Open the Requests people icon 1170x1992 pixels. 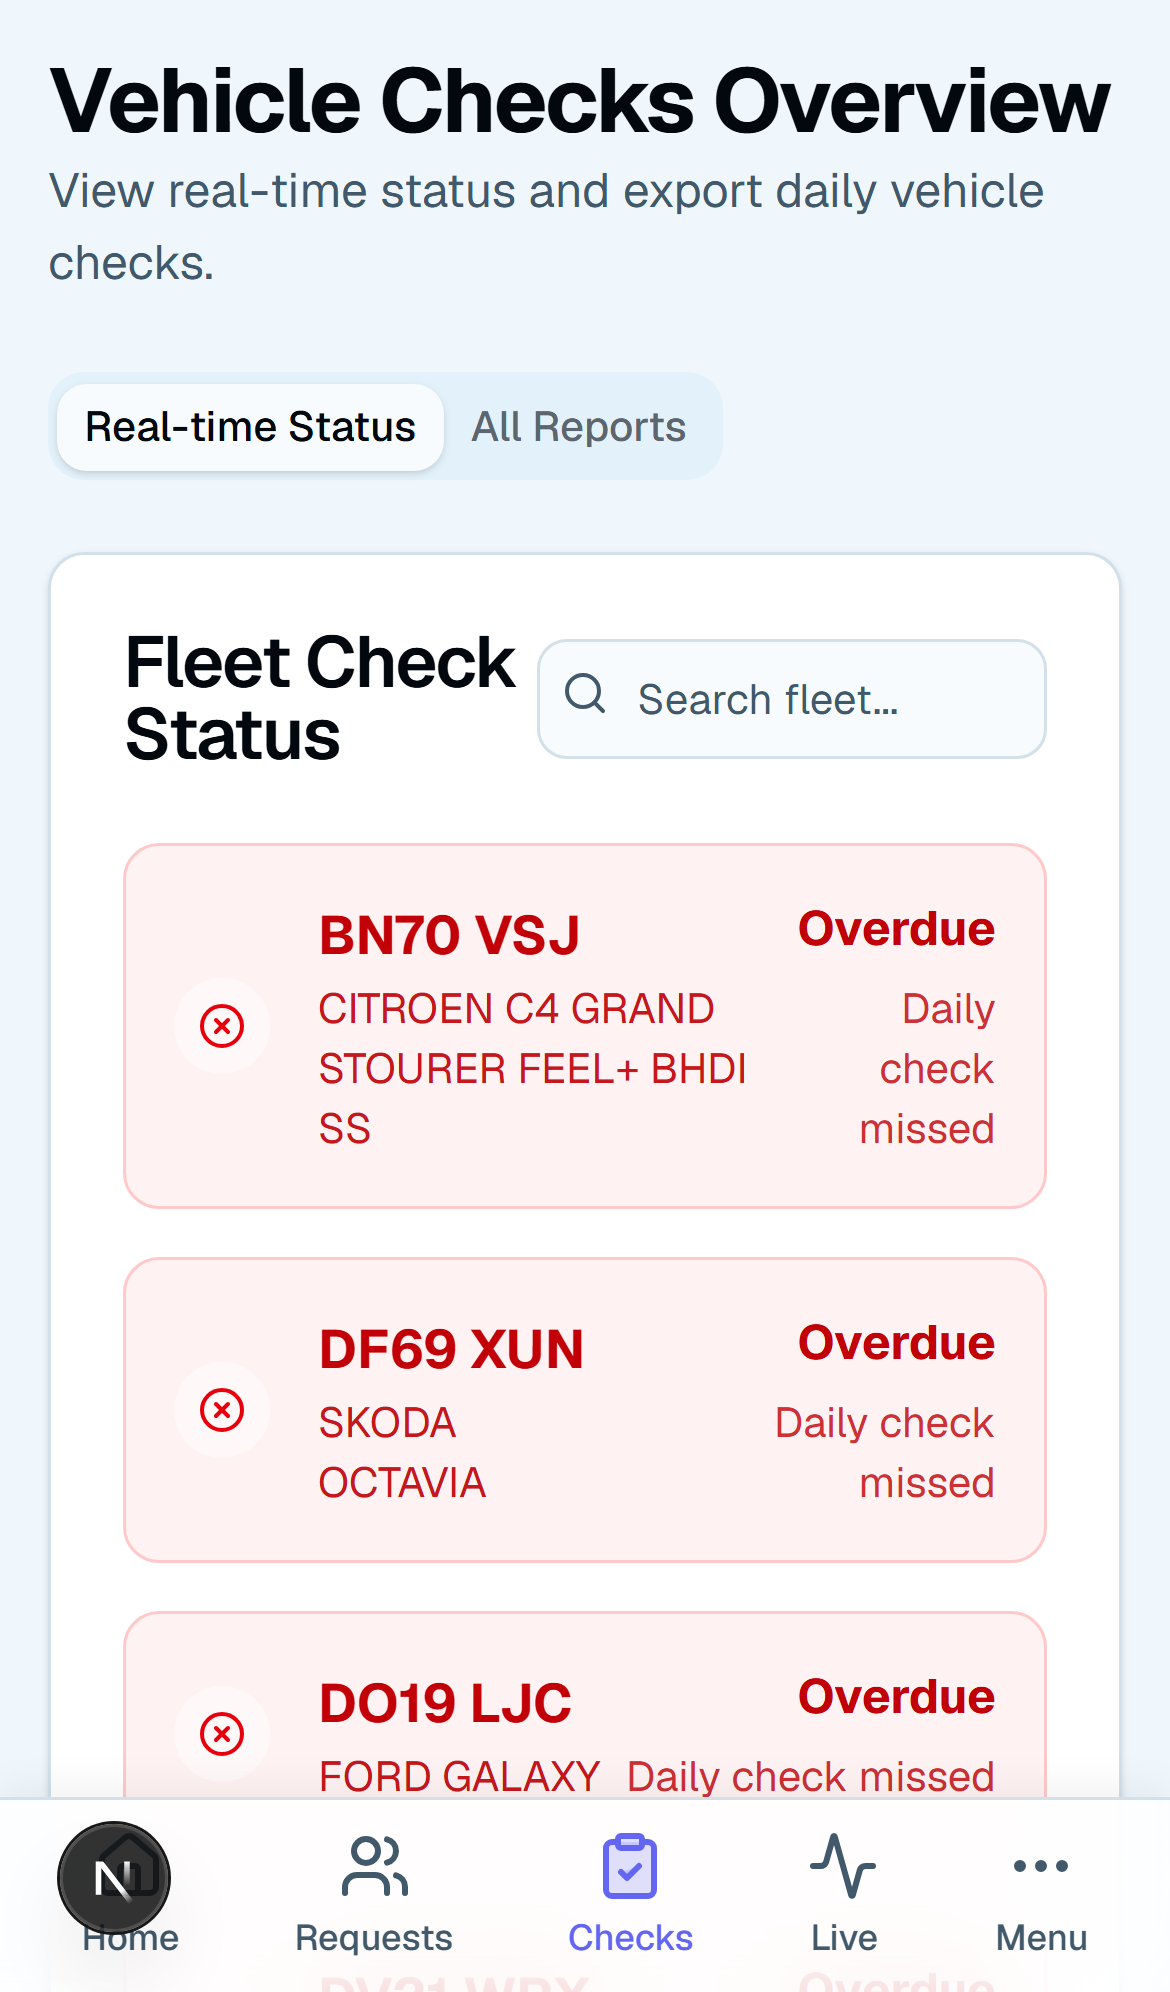(374, 1866)
